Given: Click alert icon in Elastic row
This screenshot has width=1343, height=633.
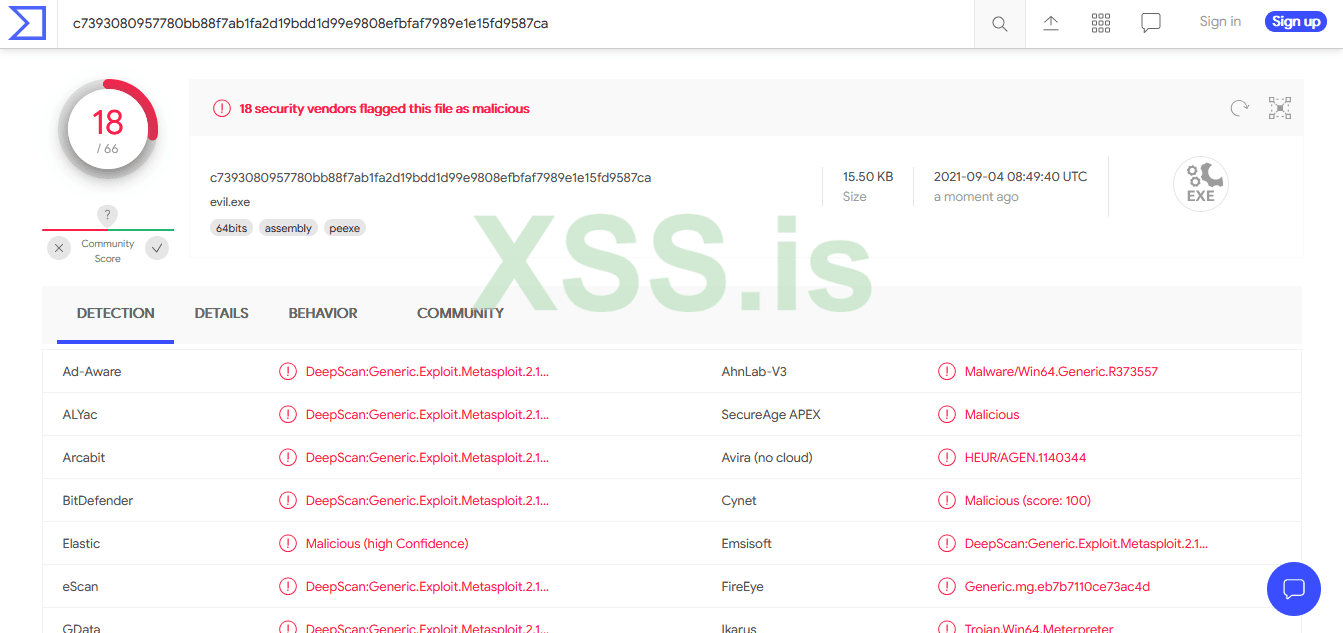Looking at the screenshot, I should point(288,544).
